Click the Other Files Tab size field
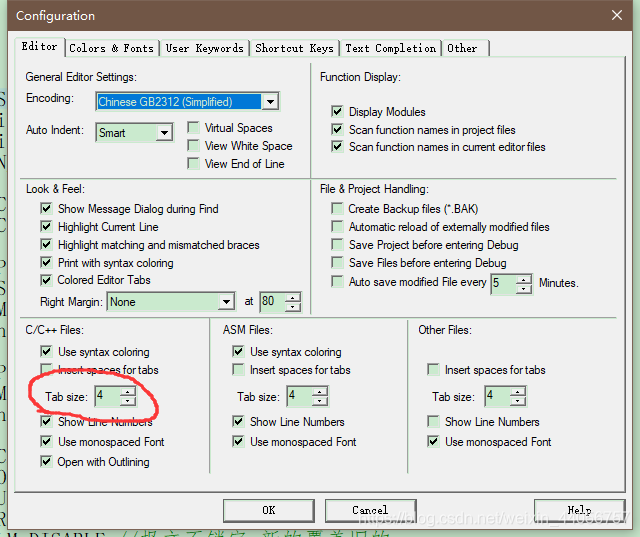 pos(498,396)
